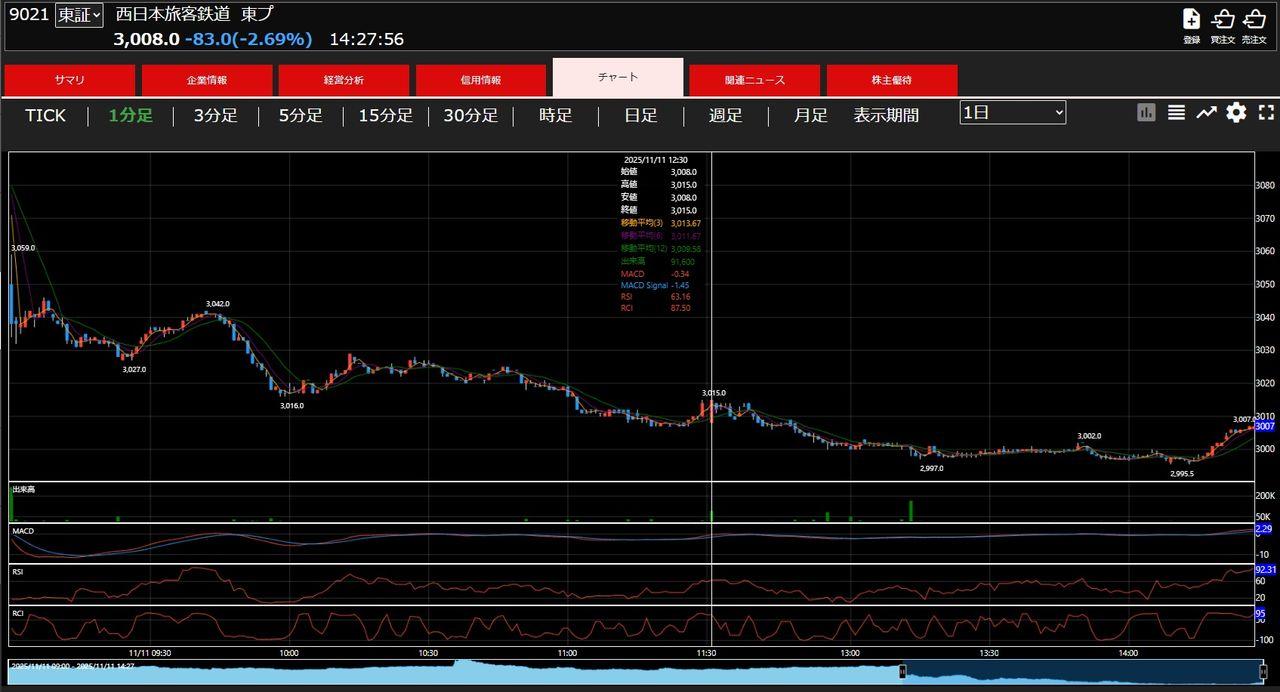Screen dimensions: 1280x692
Task: Open the 東証 exchange dropdown
Action: (79, 15)
